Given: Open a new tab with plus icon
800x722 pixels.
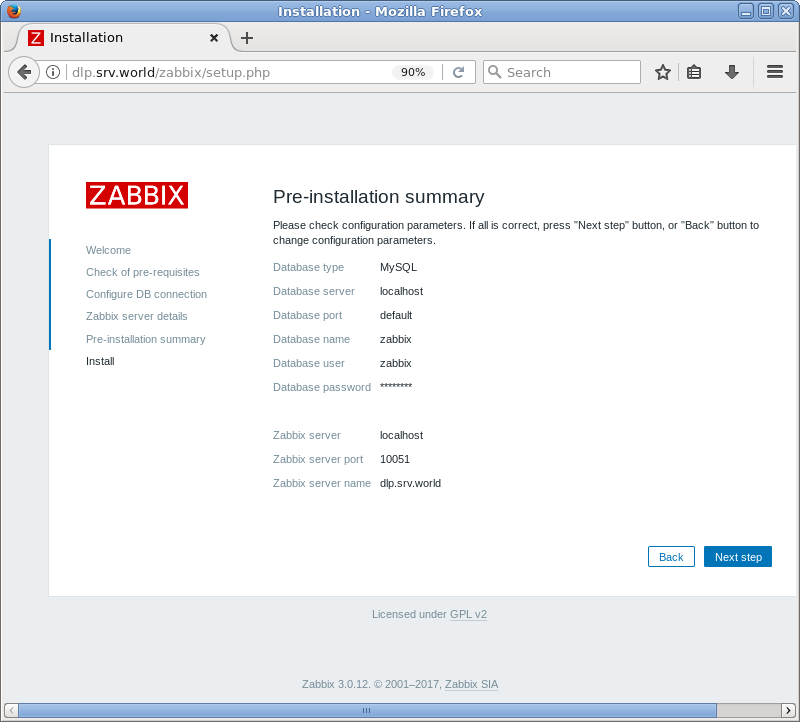Looking at the screenshot, I should 247,38.
